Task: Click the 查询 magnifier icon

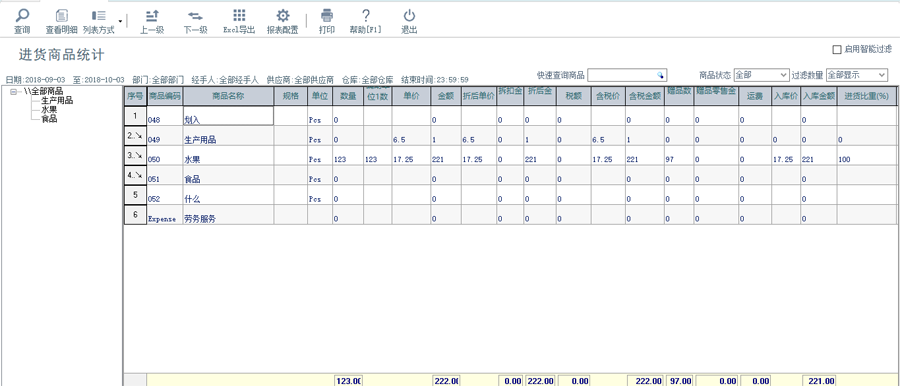Action: point(22,16)
